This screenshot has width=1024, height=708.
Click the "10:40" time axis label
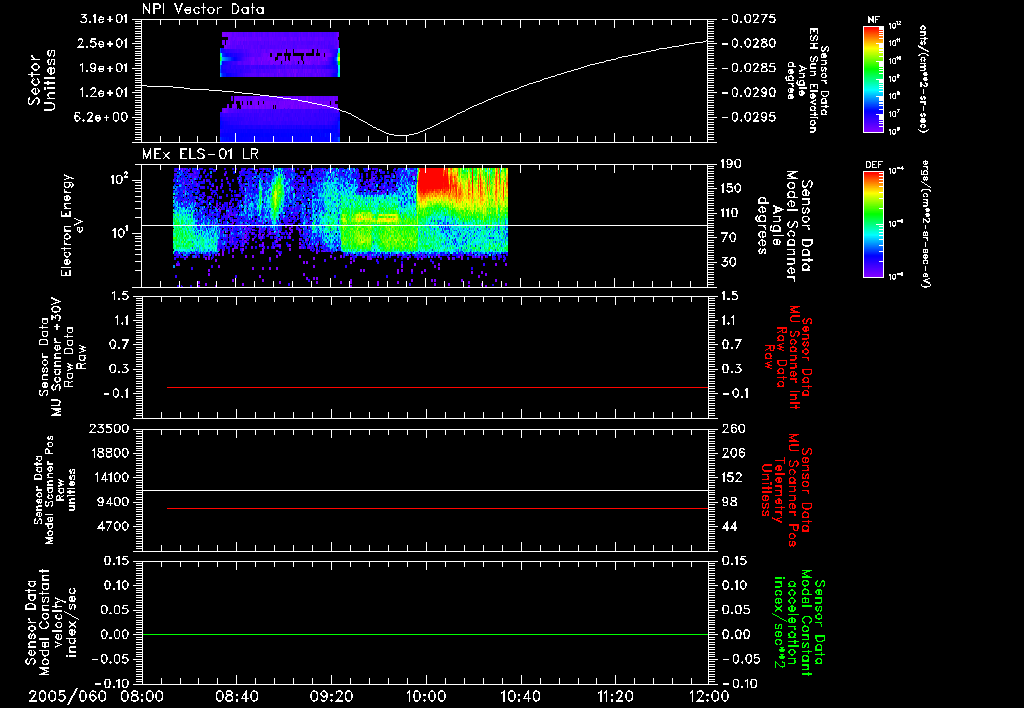520,696
